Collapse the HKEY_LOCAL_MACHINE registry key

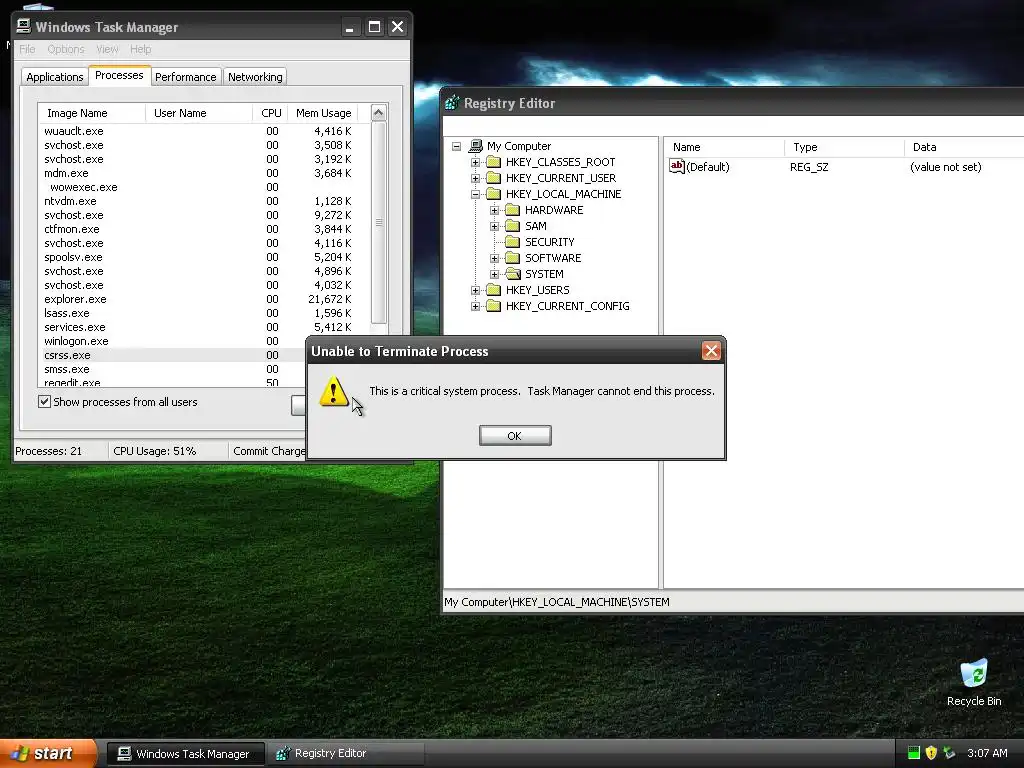(x=475, y=194)
